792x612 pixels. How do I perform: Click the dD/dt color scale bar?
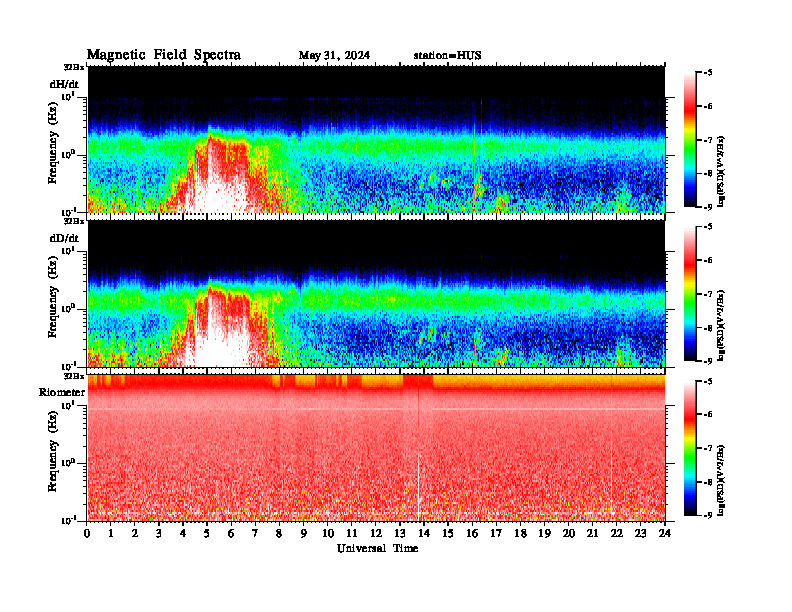690,294
